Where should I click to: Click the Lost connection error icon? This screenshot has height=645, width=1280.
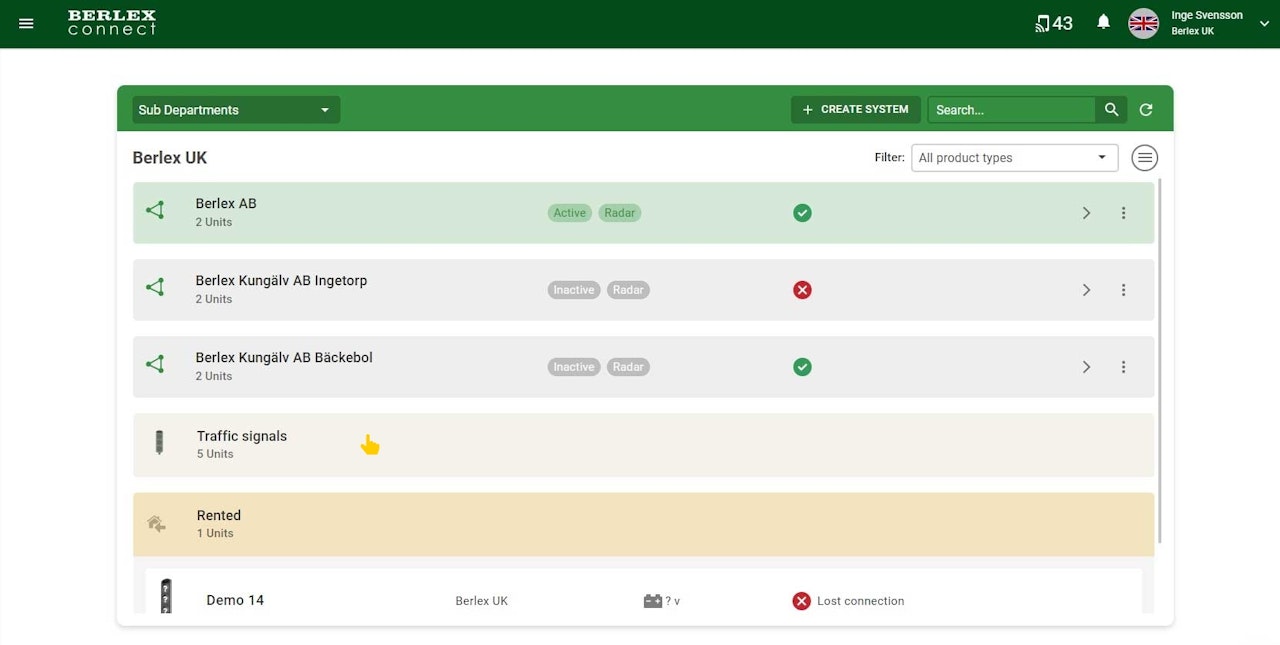tap(801, 601)
